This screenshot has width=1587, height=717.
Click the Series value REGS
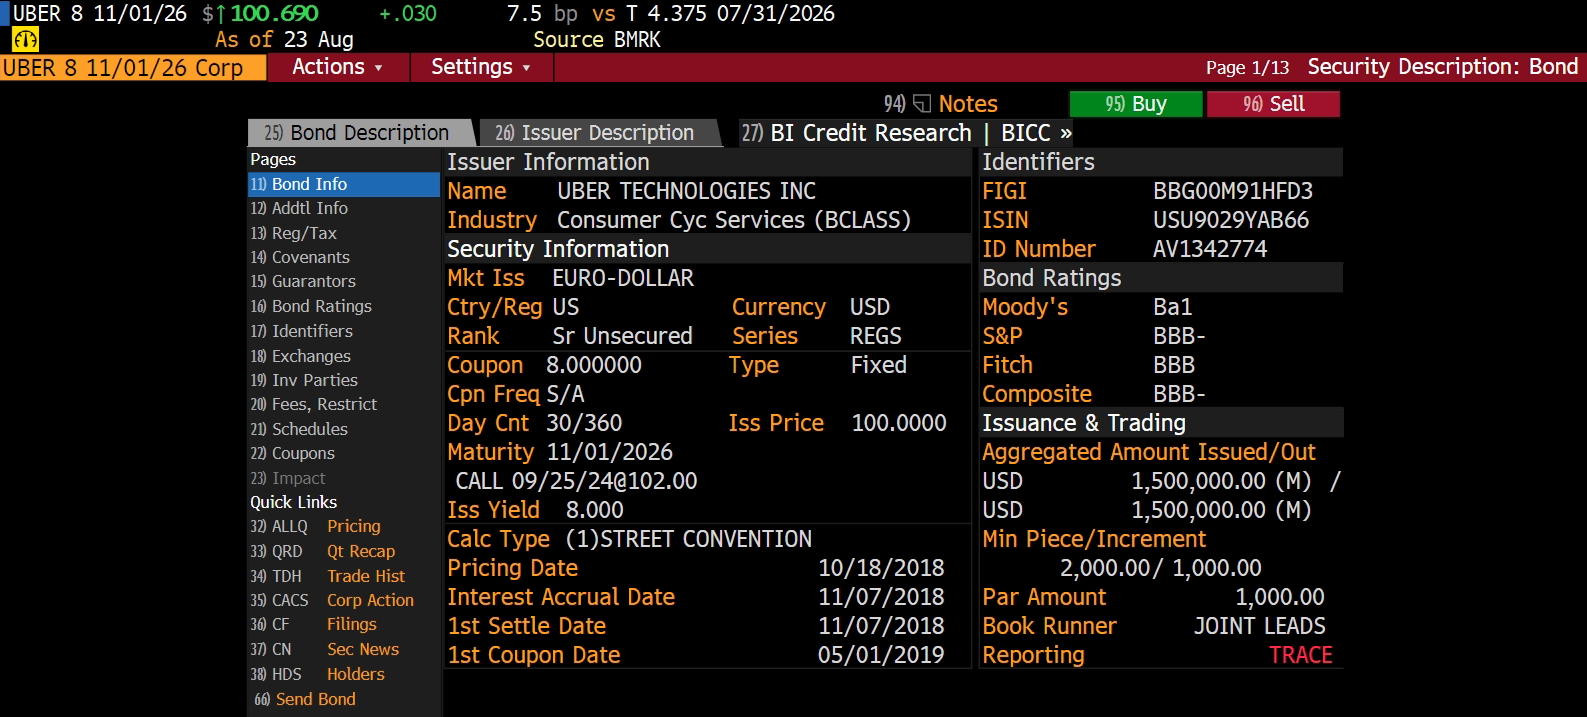tap(876, 336)
